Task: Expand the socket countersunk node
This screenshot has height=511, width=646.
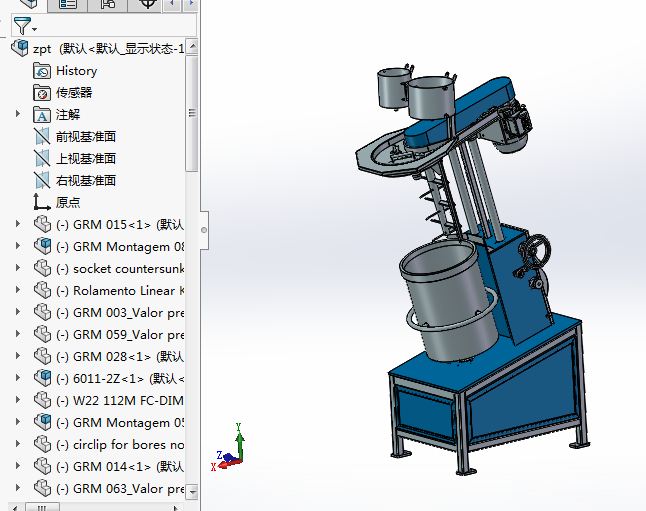Action: (18, 268)
